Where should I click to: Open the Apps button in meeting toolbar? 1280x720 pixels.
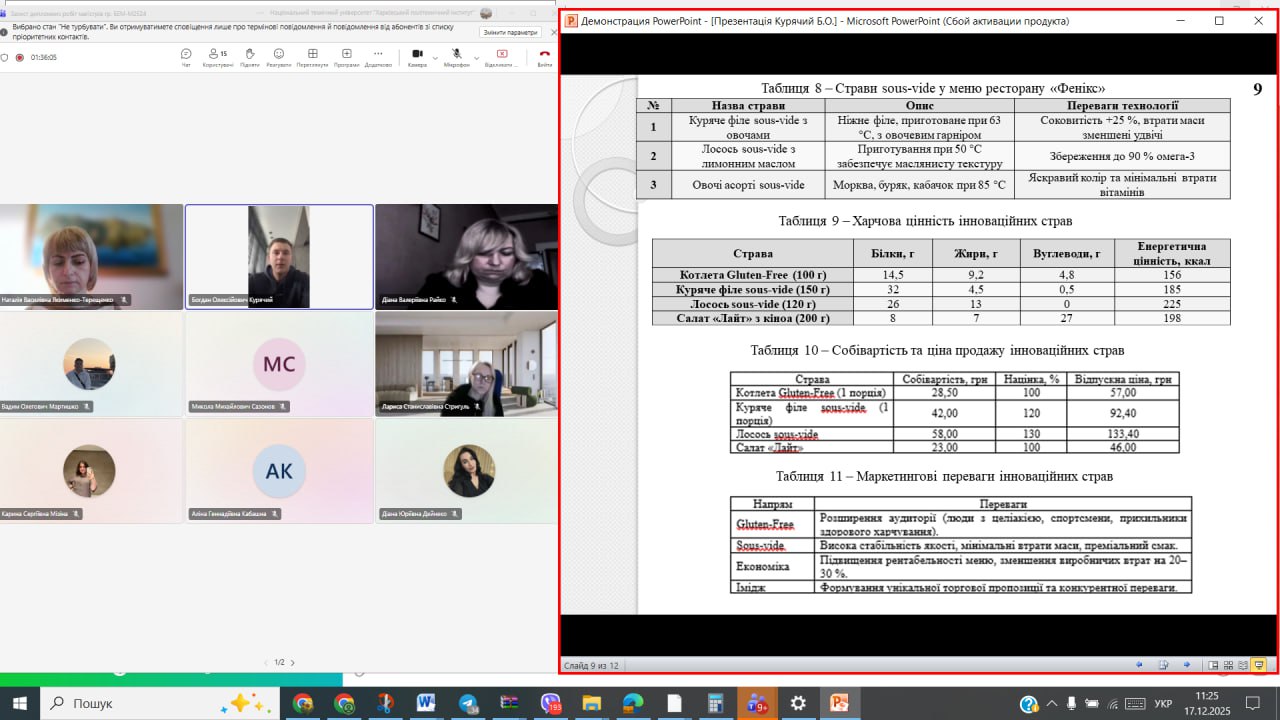pyautogui.click(x=346, y=56)
